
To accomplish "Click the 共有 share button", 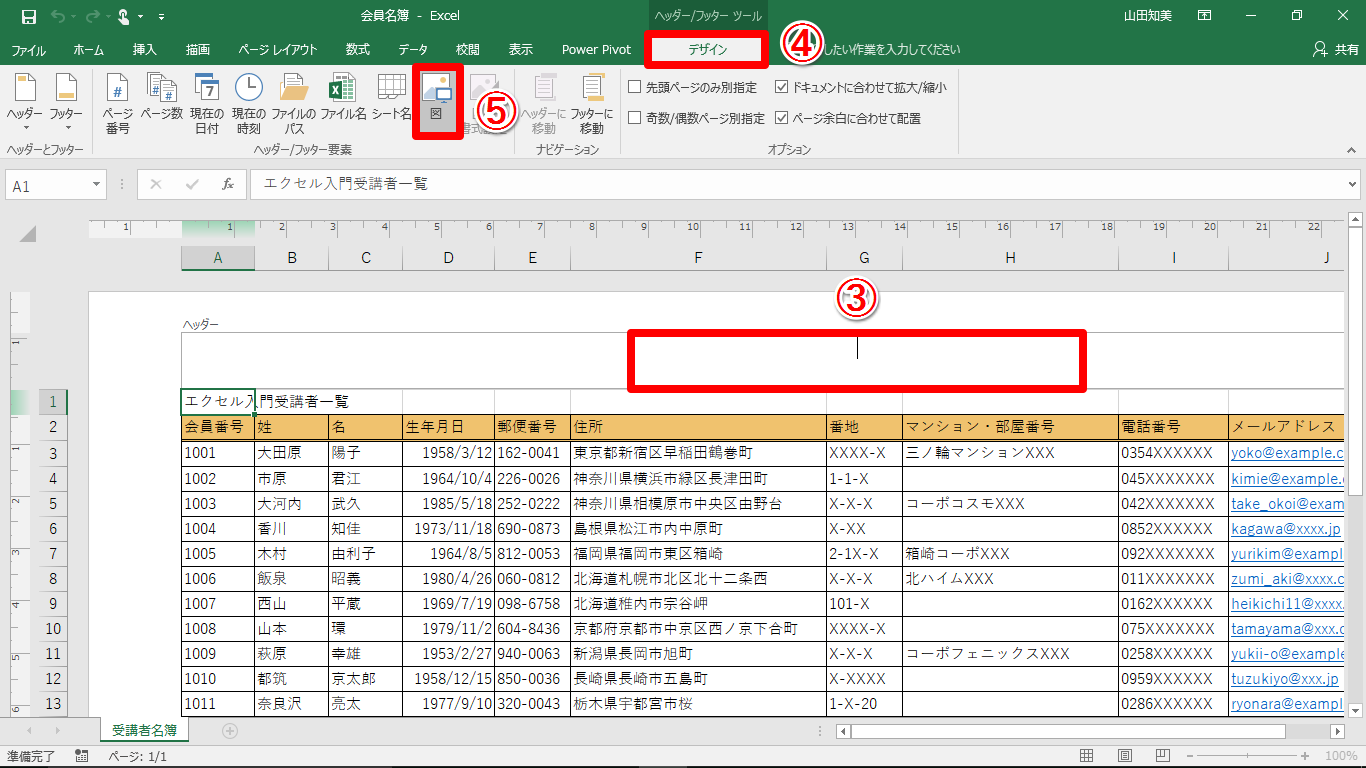I will click(x=1335, y=50).
